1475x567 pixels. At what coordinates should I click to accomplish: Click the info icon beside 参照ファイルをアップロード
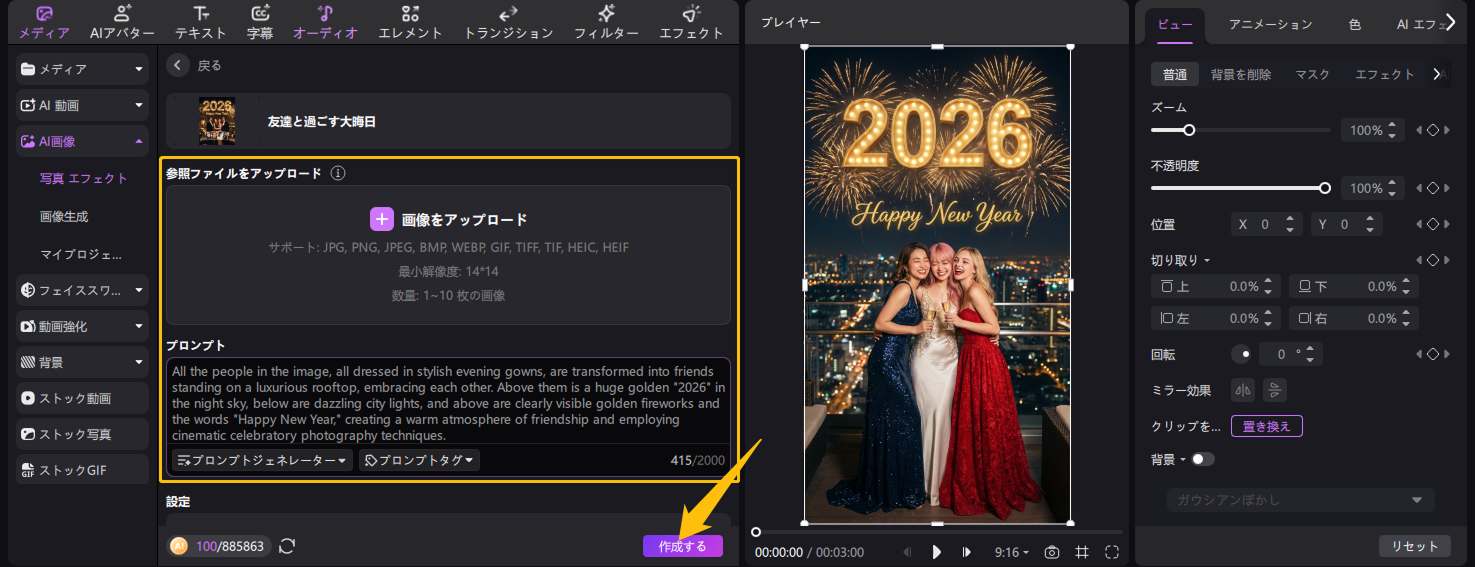pyautogui.click(x=338, y=173)
